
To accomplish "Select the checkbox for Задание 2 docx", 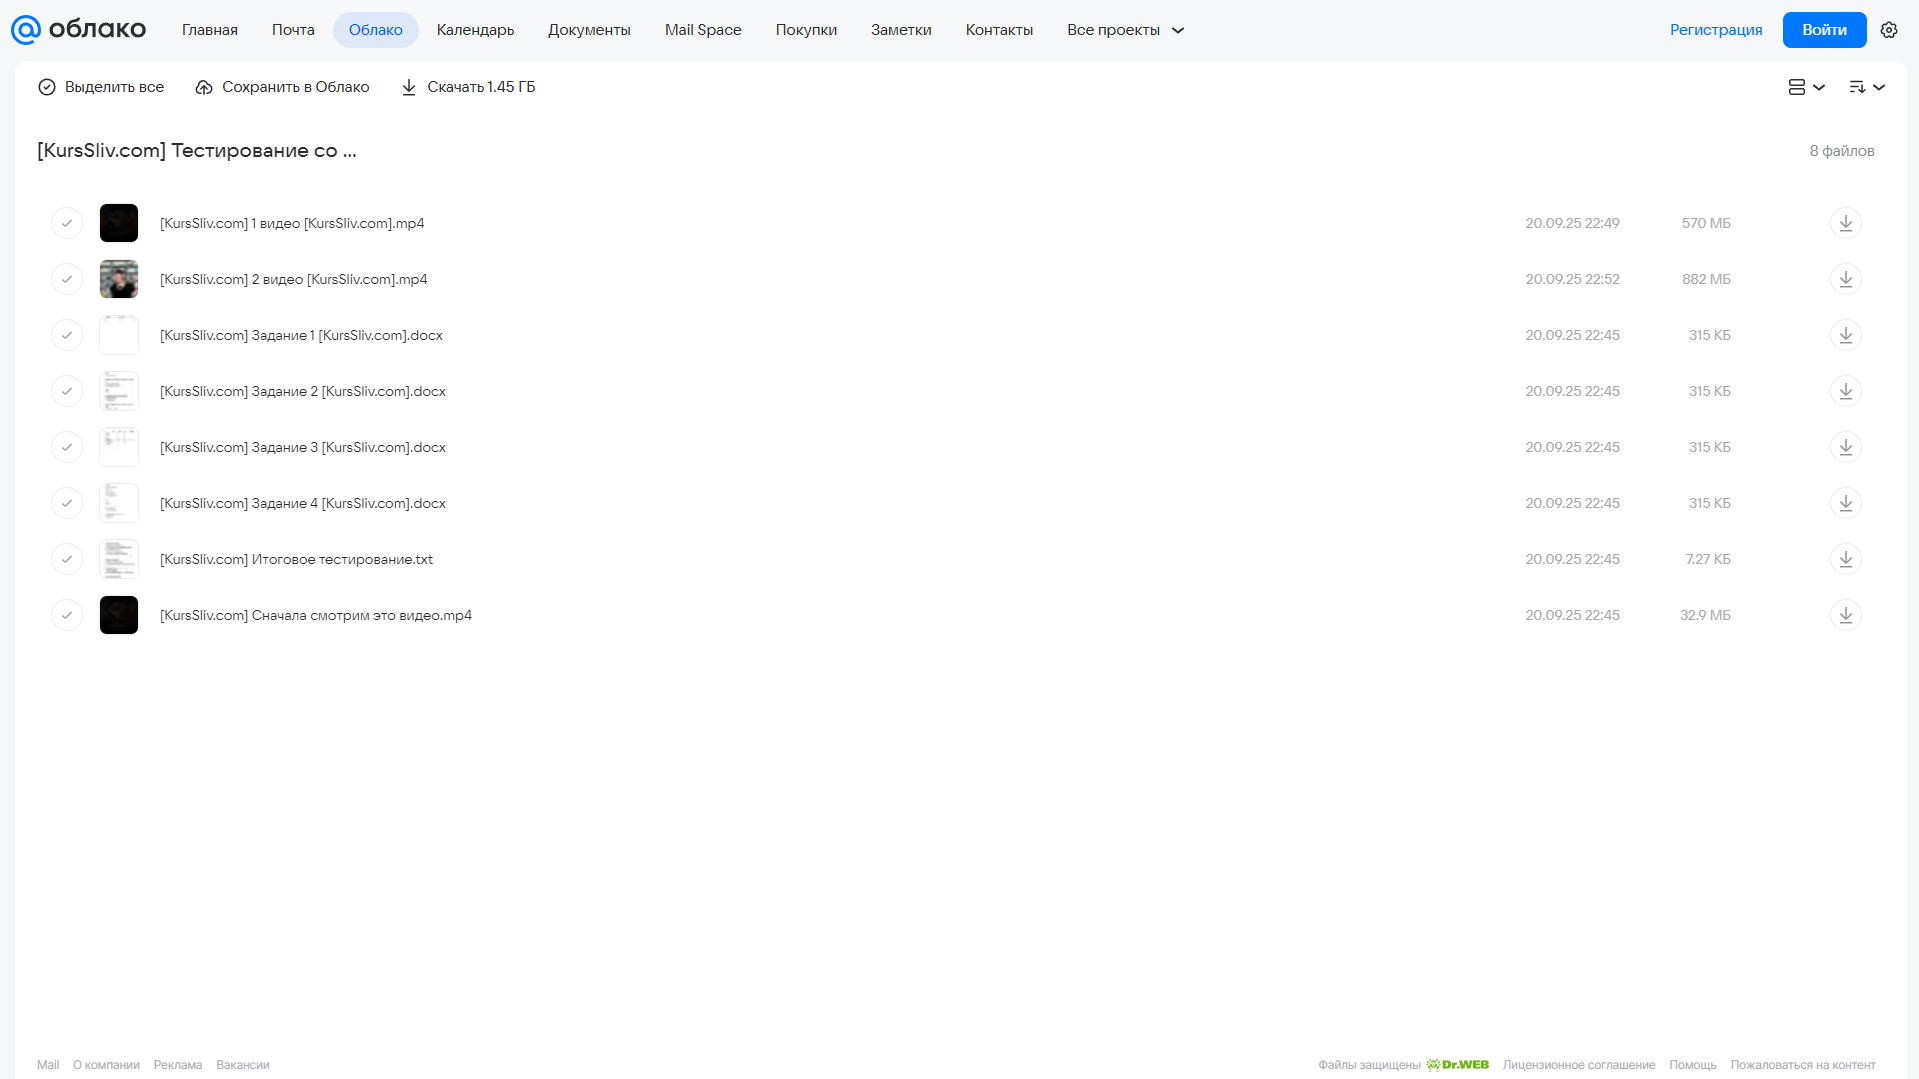I will [67, 391].
